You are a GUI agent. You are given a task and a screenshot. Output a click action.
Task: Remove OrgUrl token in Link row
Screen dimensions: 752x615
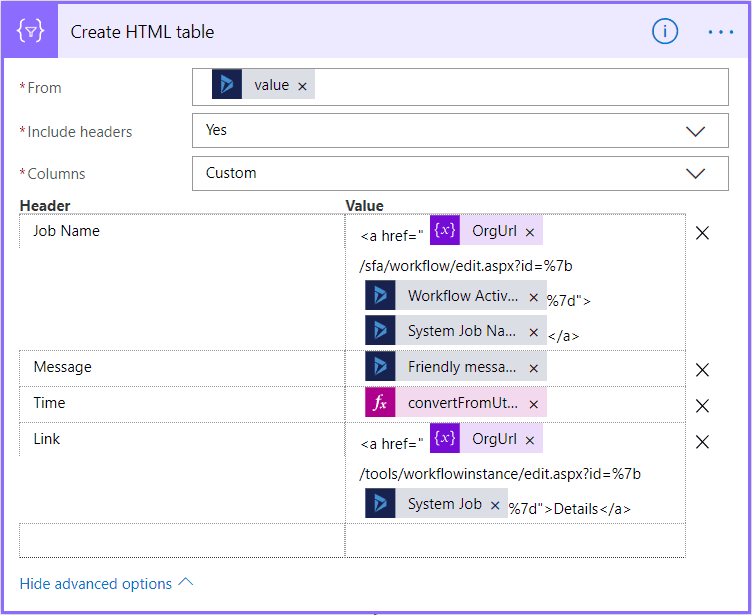tap(529, 440)
